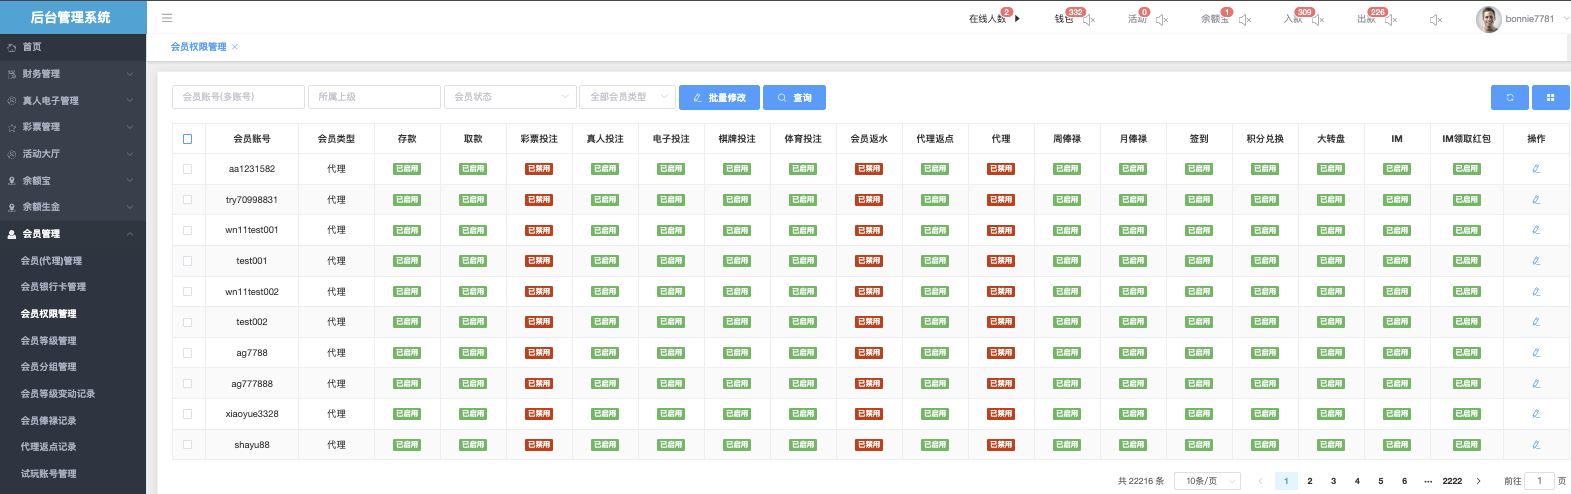Click the blue refresh icon button
Screen dimensions: 1571x494
(1509, 97)
